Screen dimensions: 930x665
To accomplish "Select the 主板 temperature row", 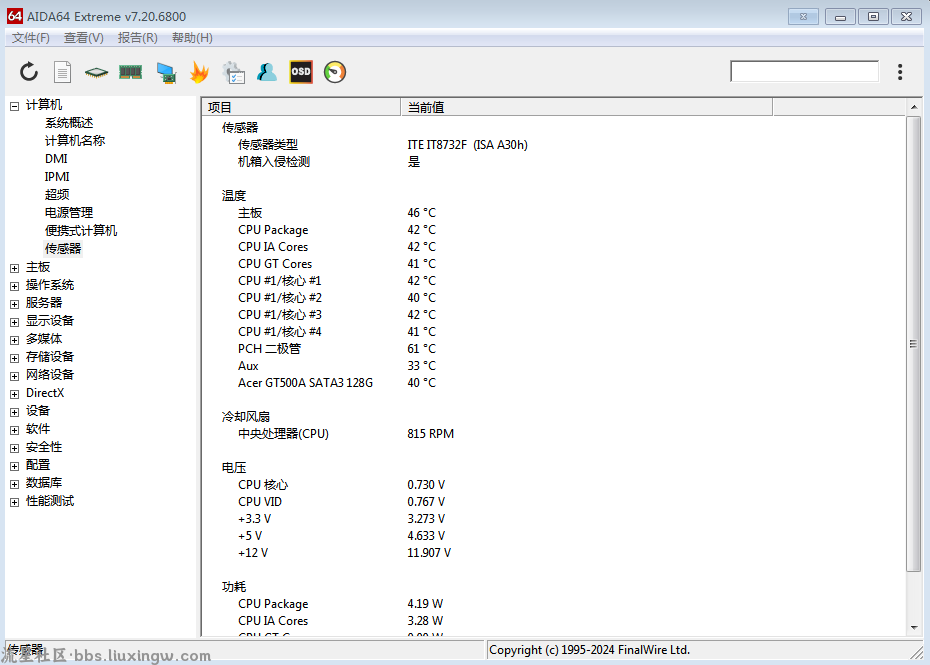I will point(555,213).
